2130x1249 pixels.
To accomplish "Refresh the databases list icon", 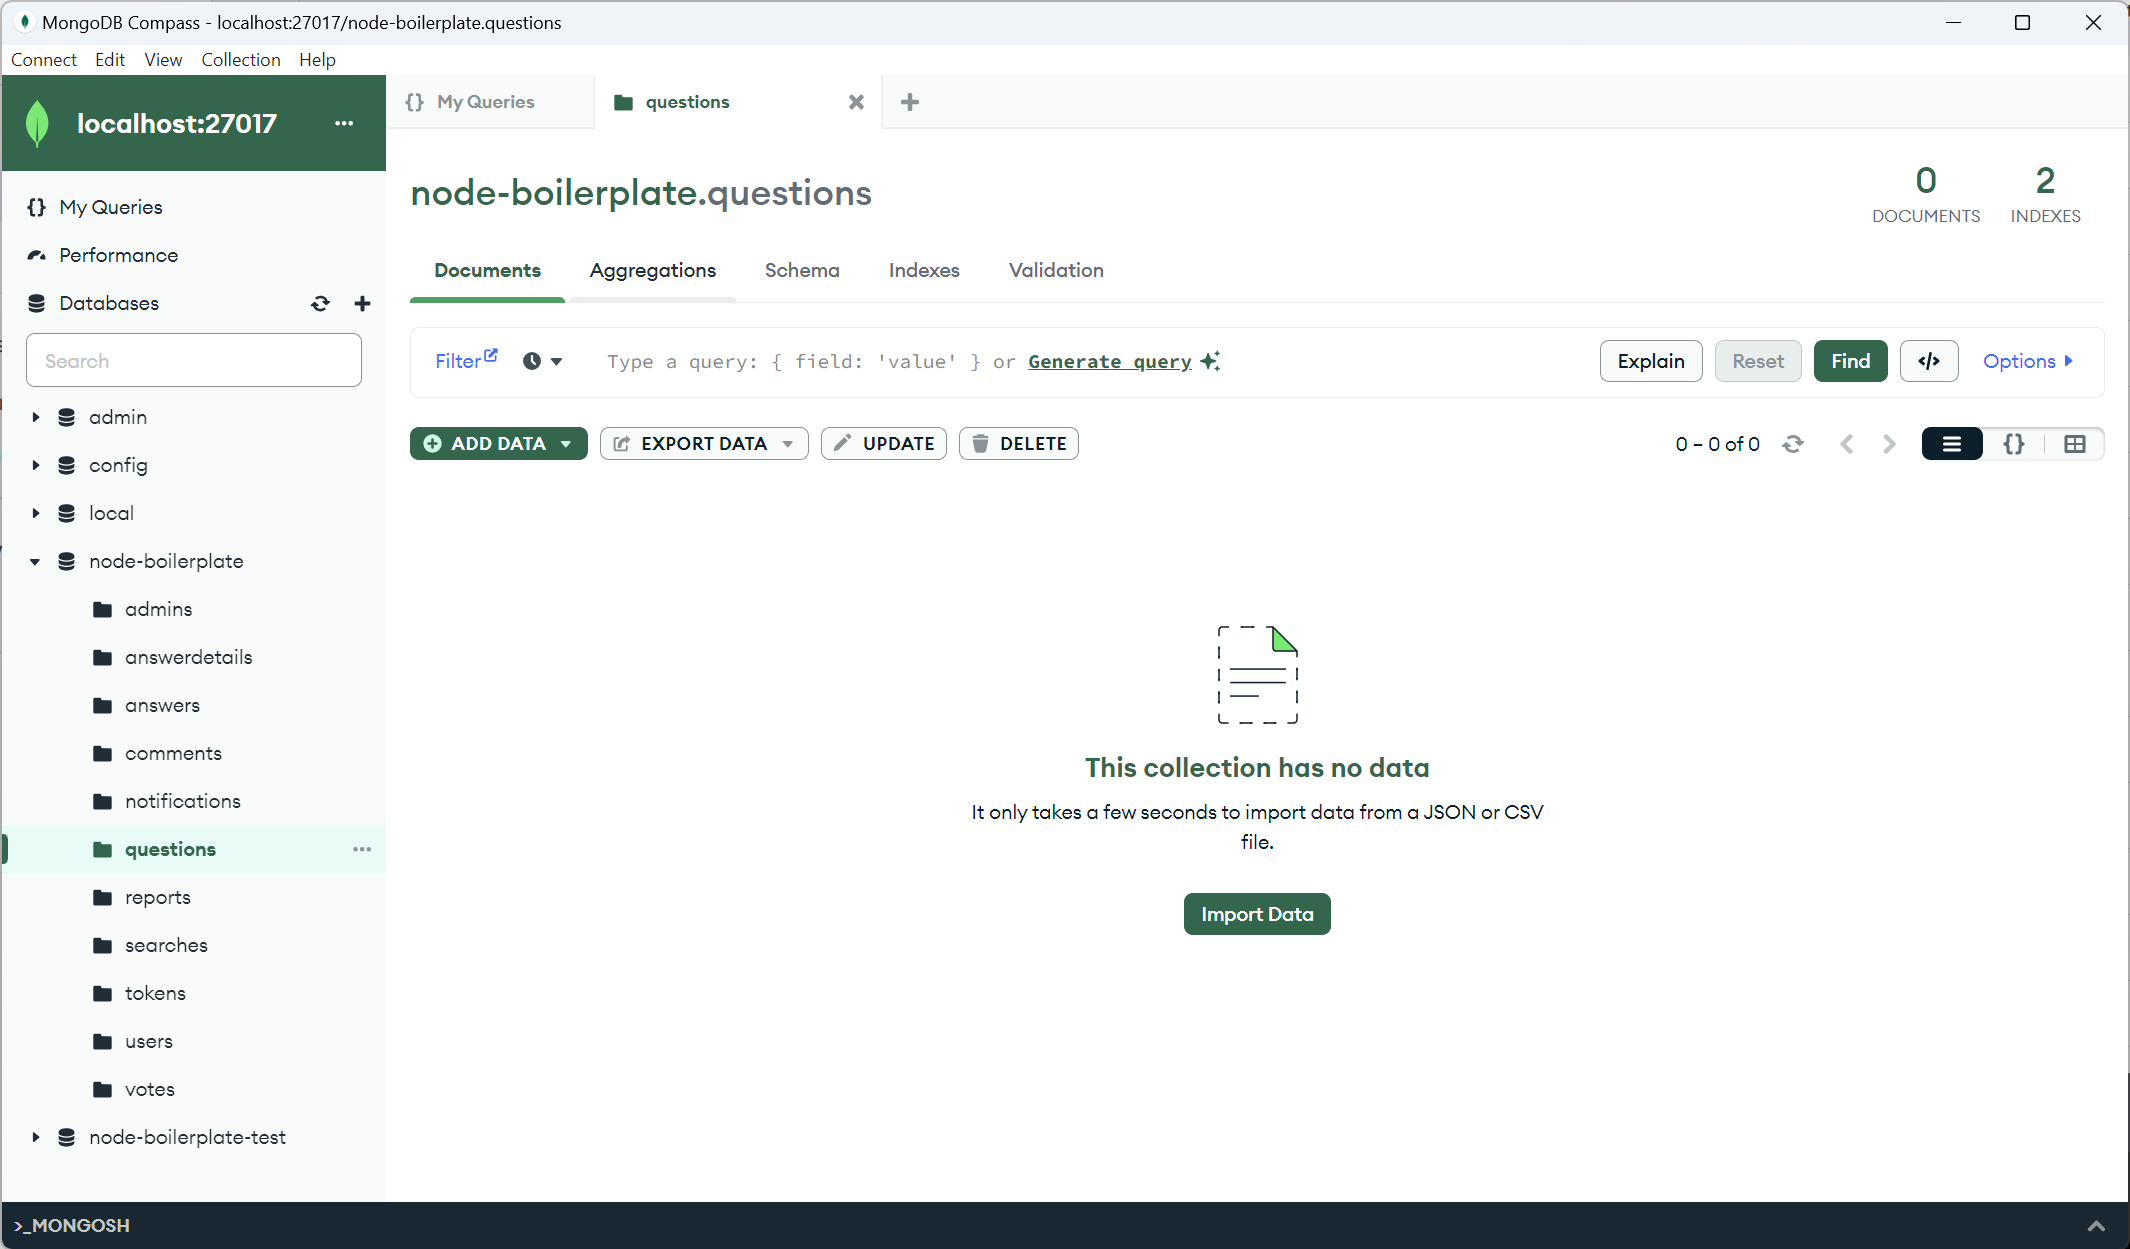I will click(x=320, y=303).
